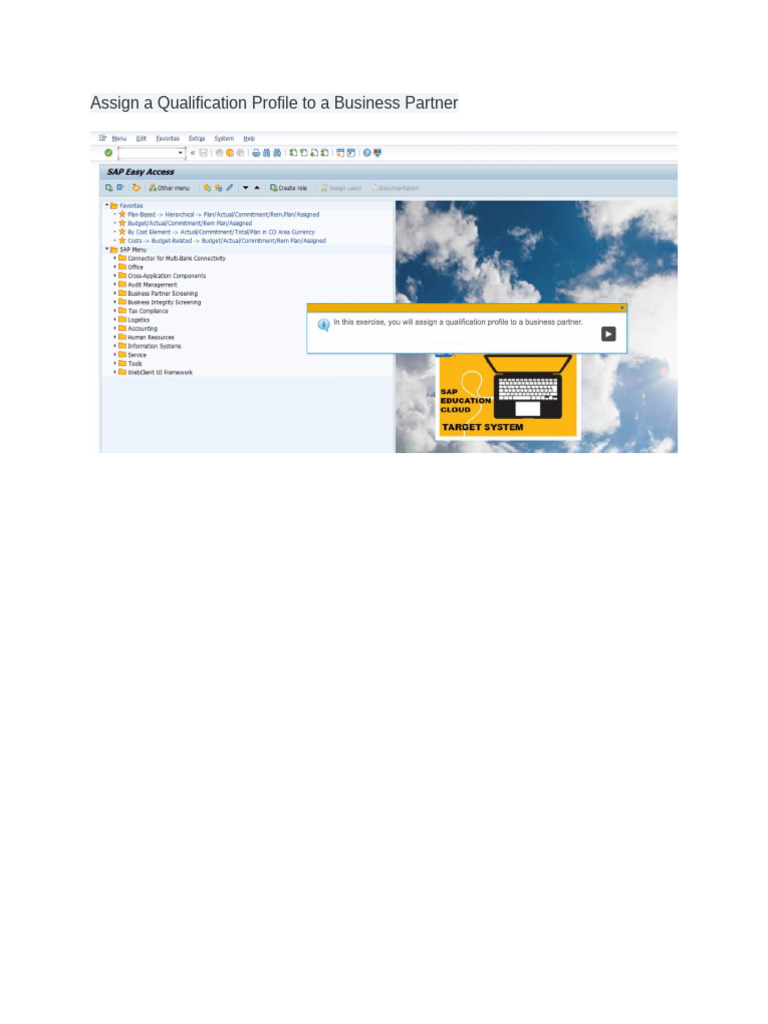Image resolution: width=768 pixels, height=1024 pixels.
Task: Click the Documentation button
Action: (x=395, y=188)
